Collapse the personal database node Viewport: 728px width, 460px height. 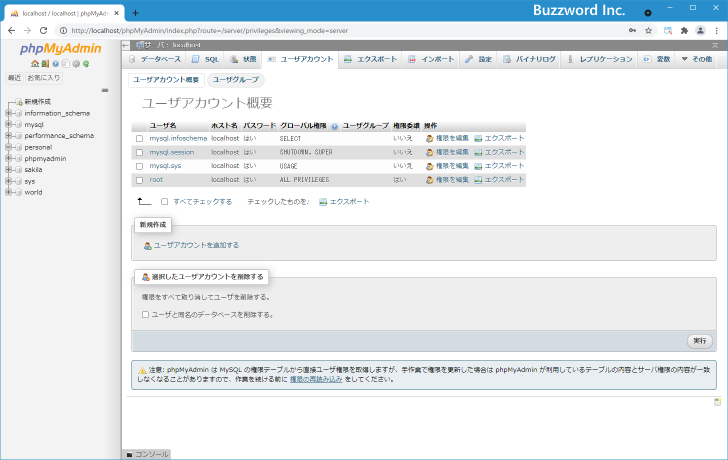[x=8, y=147]
